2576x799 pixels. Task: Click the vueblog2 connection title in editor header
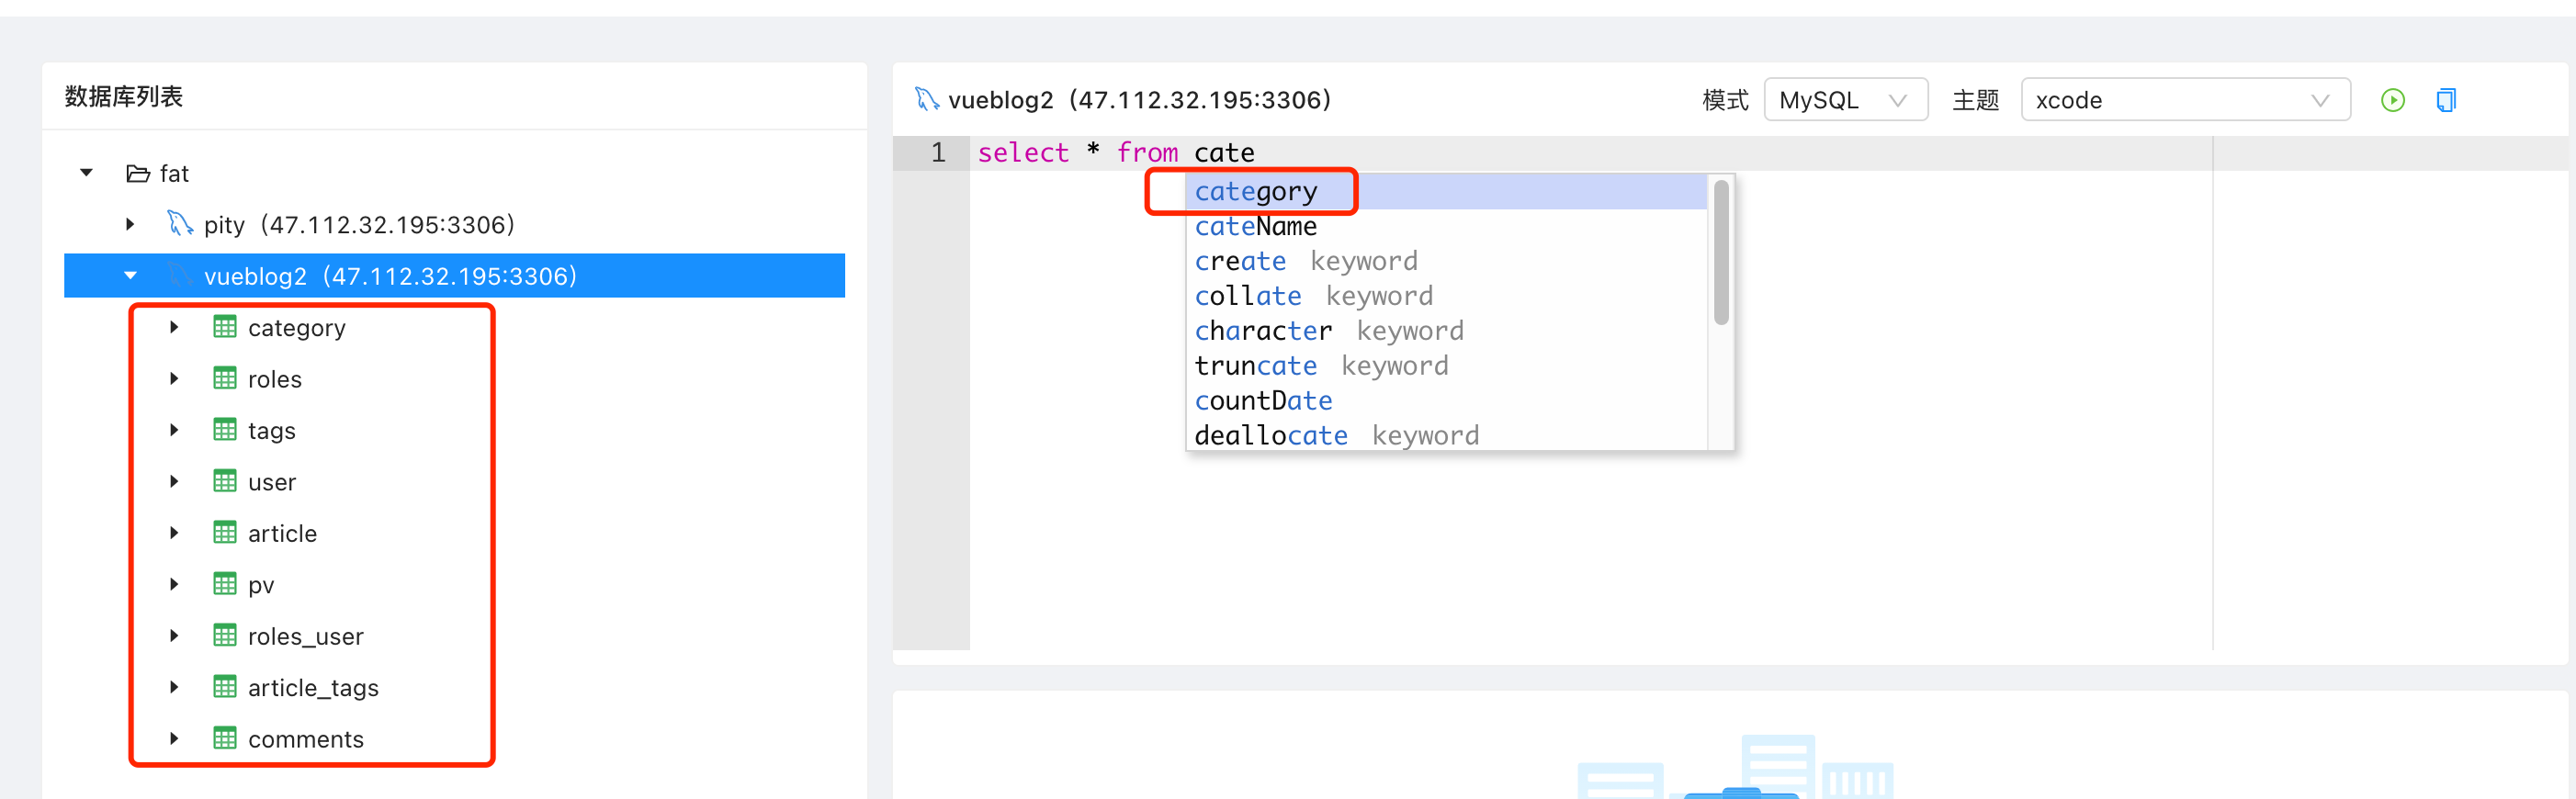(1139, 100)
